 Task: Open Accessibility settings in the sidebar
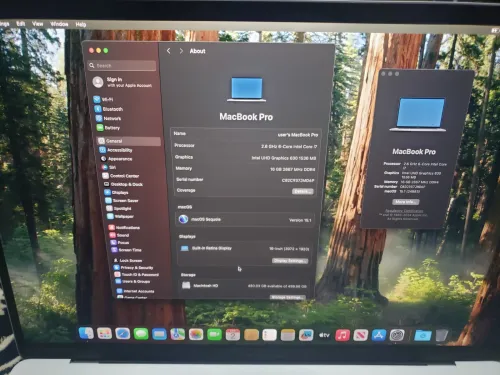coord(116,150)
